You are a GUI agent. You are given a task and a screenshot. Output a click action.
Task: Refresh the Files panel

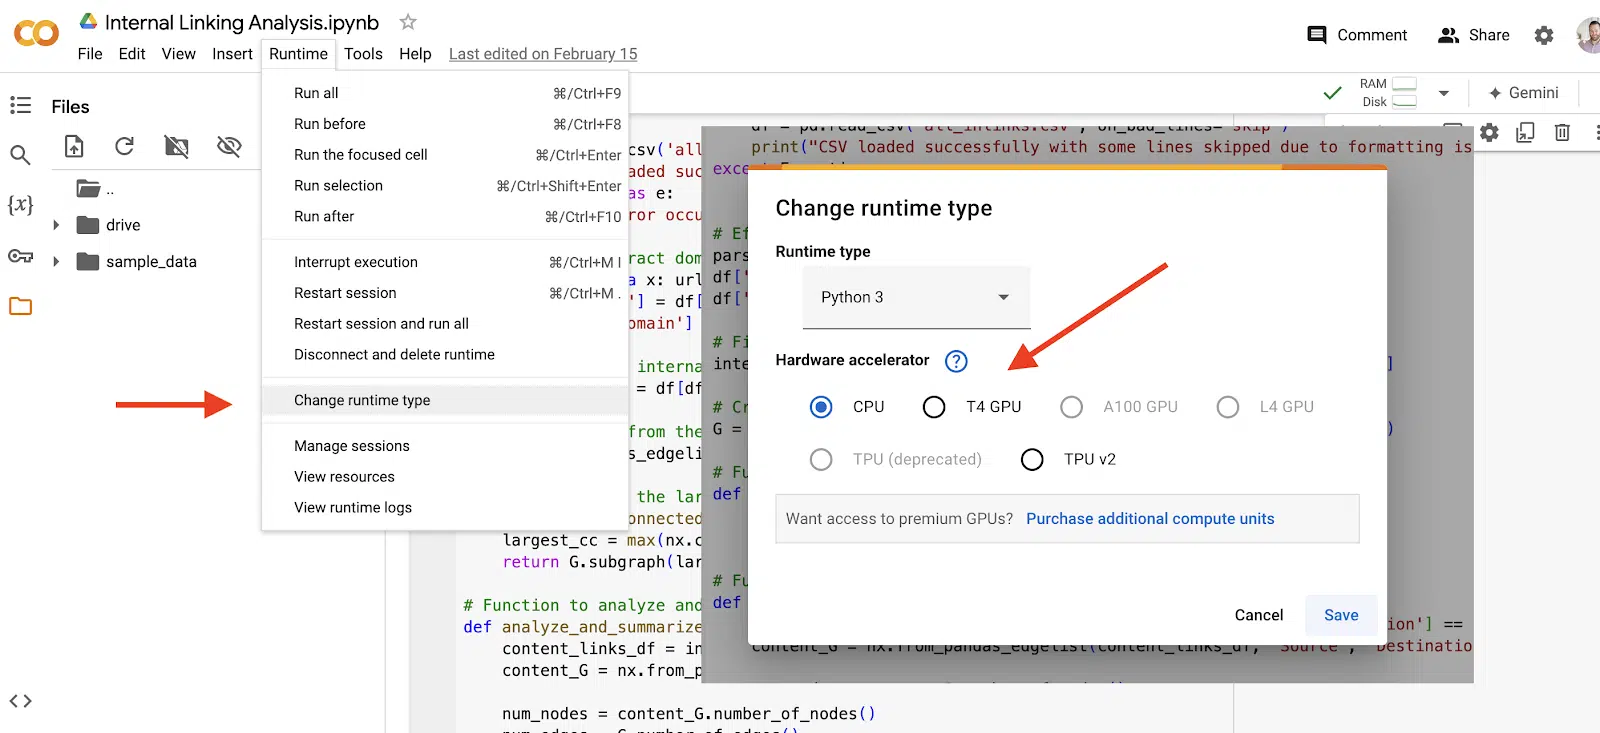124,147
